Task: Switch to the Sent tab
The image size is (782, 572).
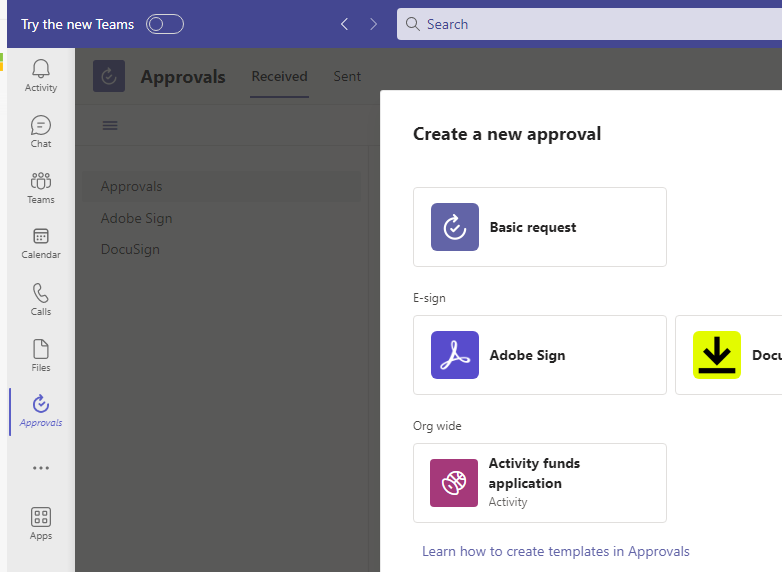Action: click(347, 76)
